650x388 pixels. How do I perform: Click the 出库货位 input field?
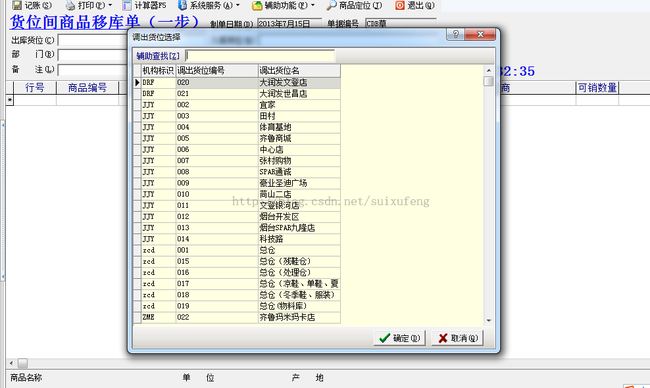pos(92,40)
